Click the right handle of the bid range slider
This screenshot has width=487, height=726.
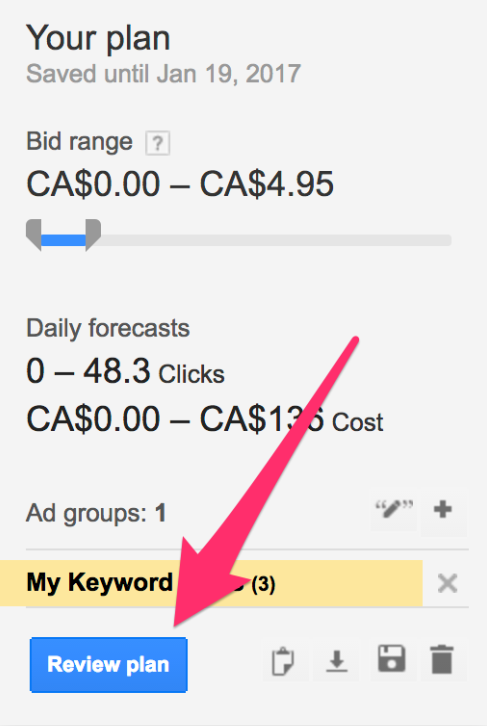tap(93, 235)
